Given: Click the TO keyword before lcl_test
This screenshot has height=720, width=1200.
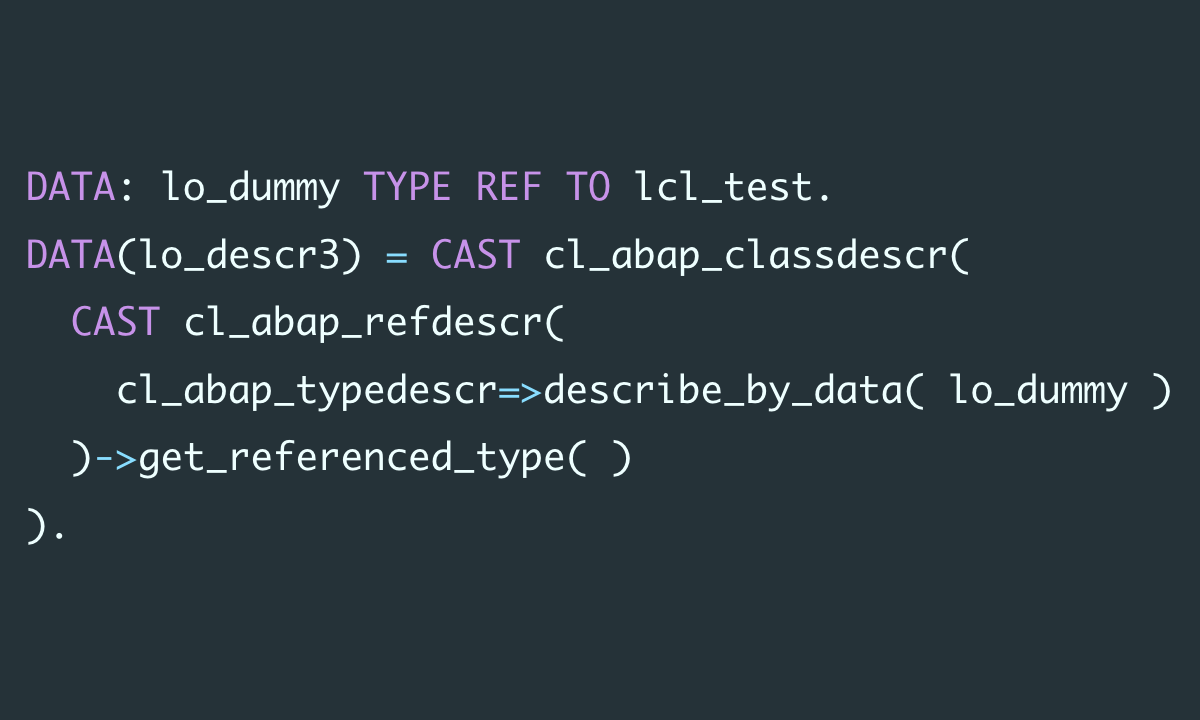Looking at the screenshot, I should tap(588, 188).
